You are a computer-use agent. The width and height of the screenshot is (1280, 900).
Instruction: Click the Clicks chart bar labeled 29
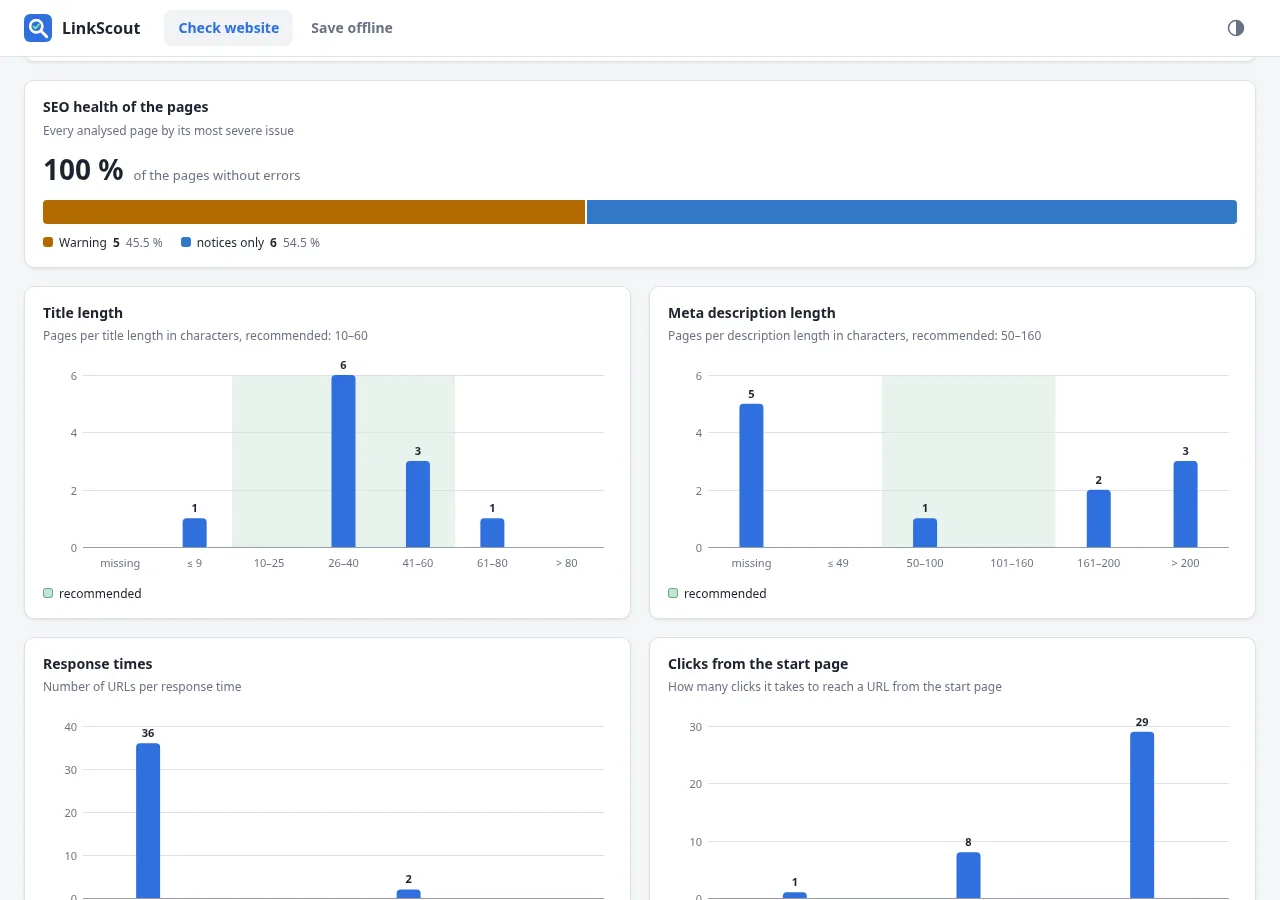[1142, 815]
